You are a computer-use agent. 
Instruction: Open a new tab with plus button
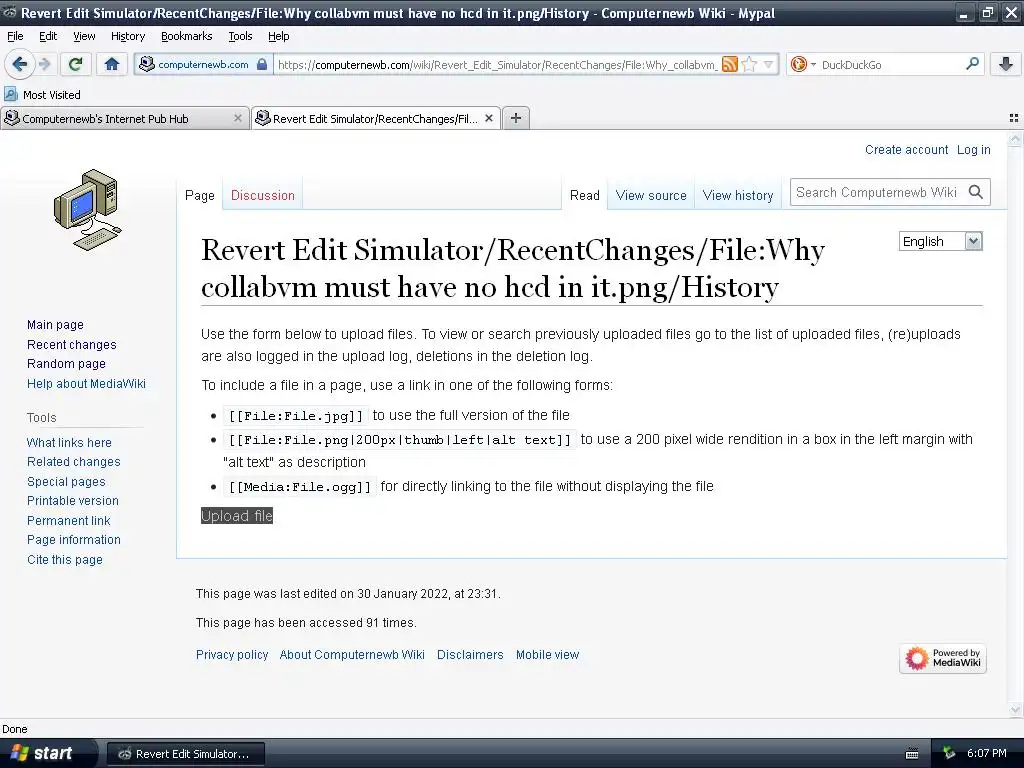516,118
